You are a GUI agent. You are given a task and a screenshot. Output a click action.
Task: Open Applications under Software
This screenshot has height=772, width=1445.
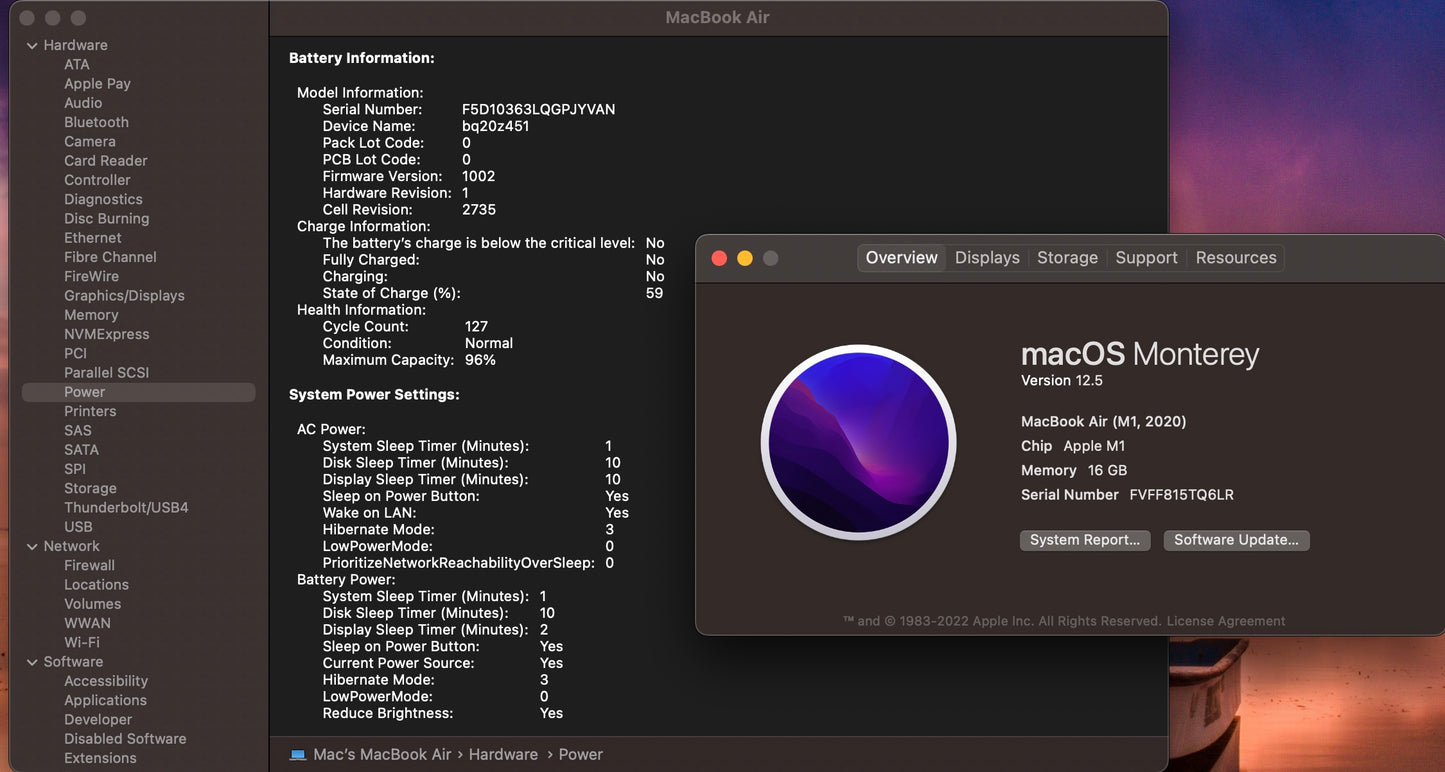coord(105,701)
